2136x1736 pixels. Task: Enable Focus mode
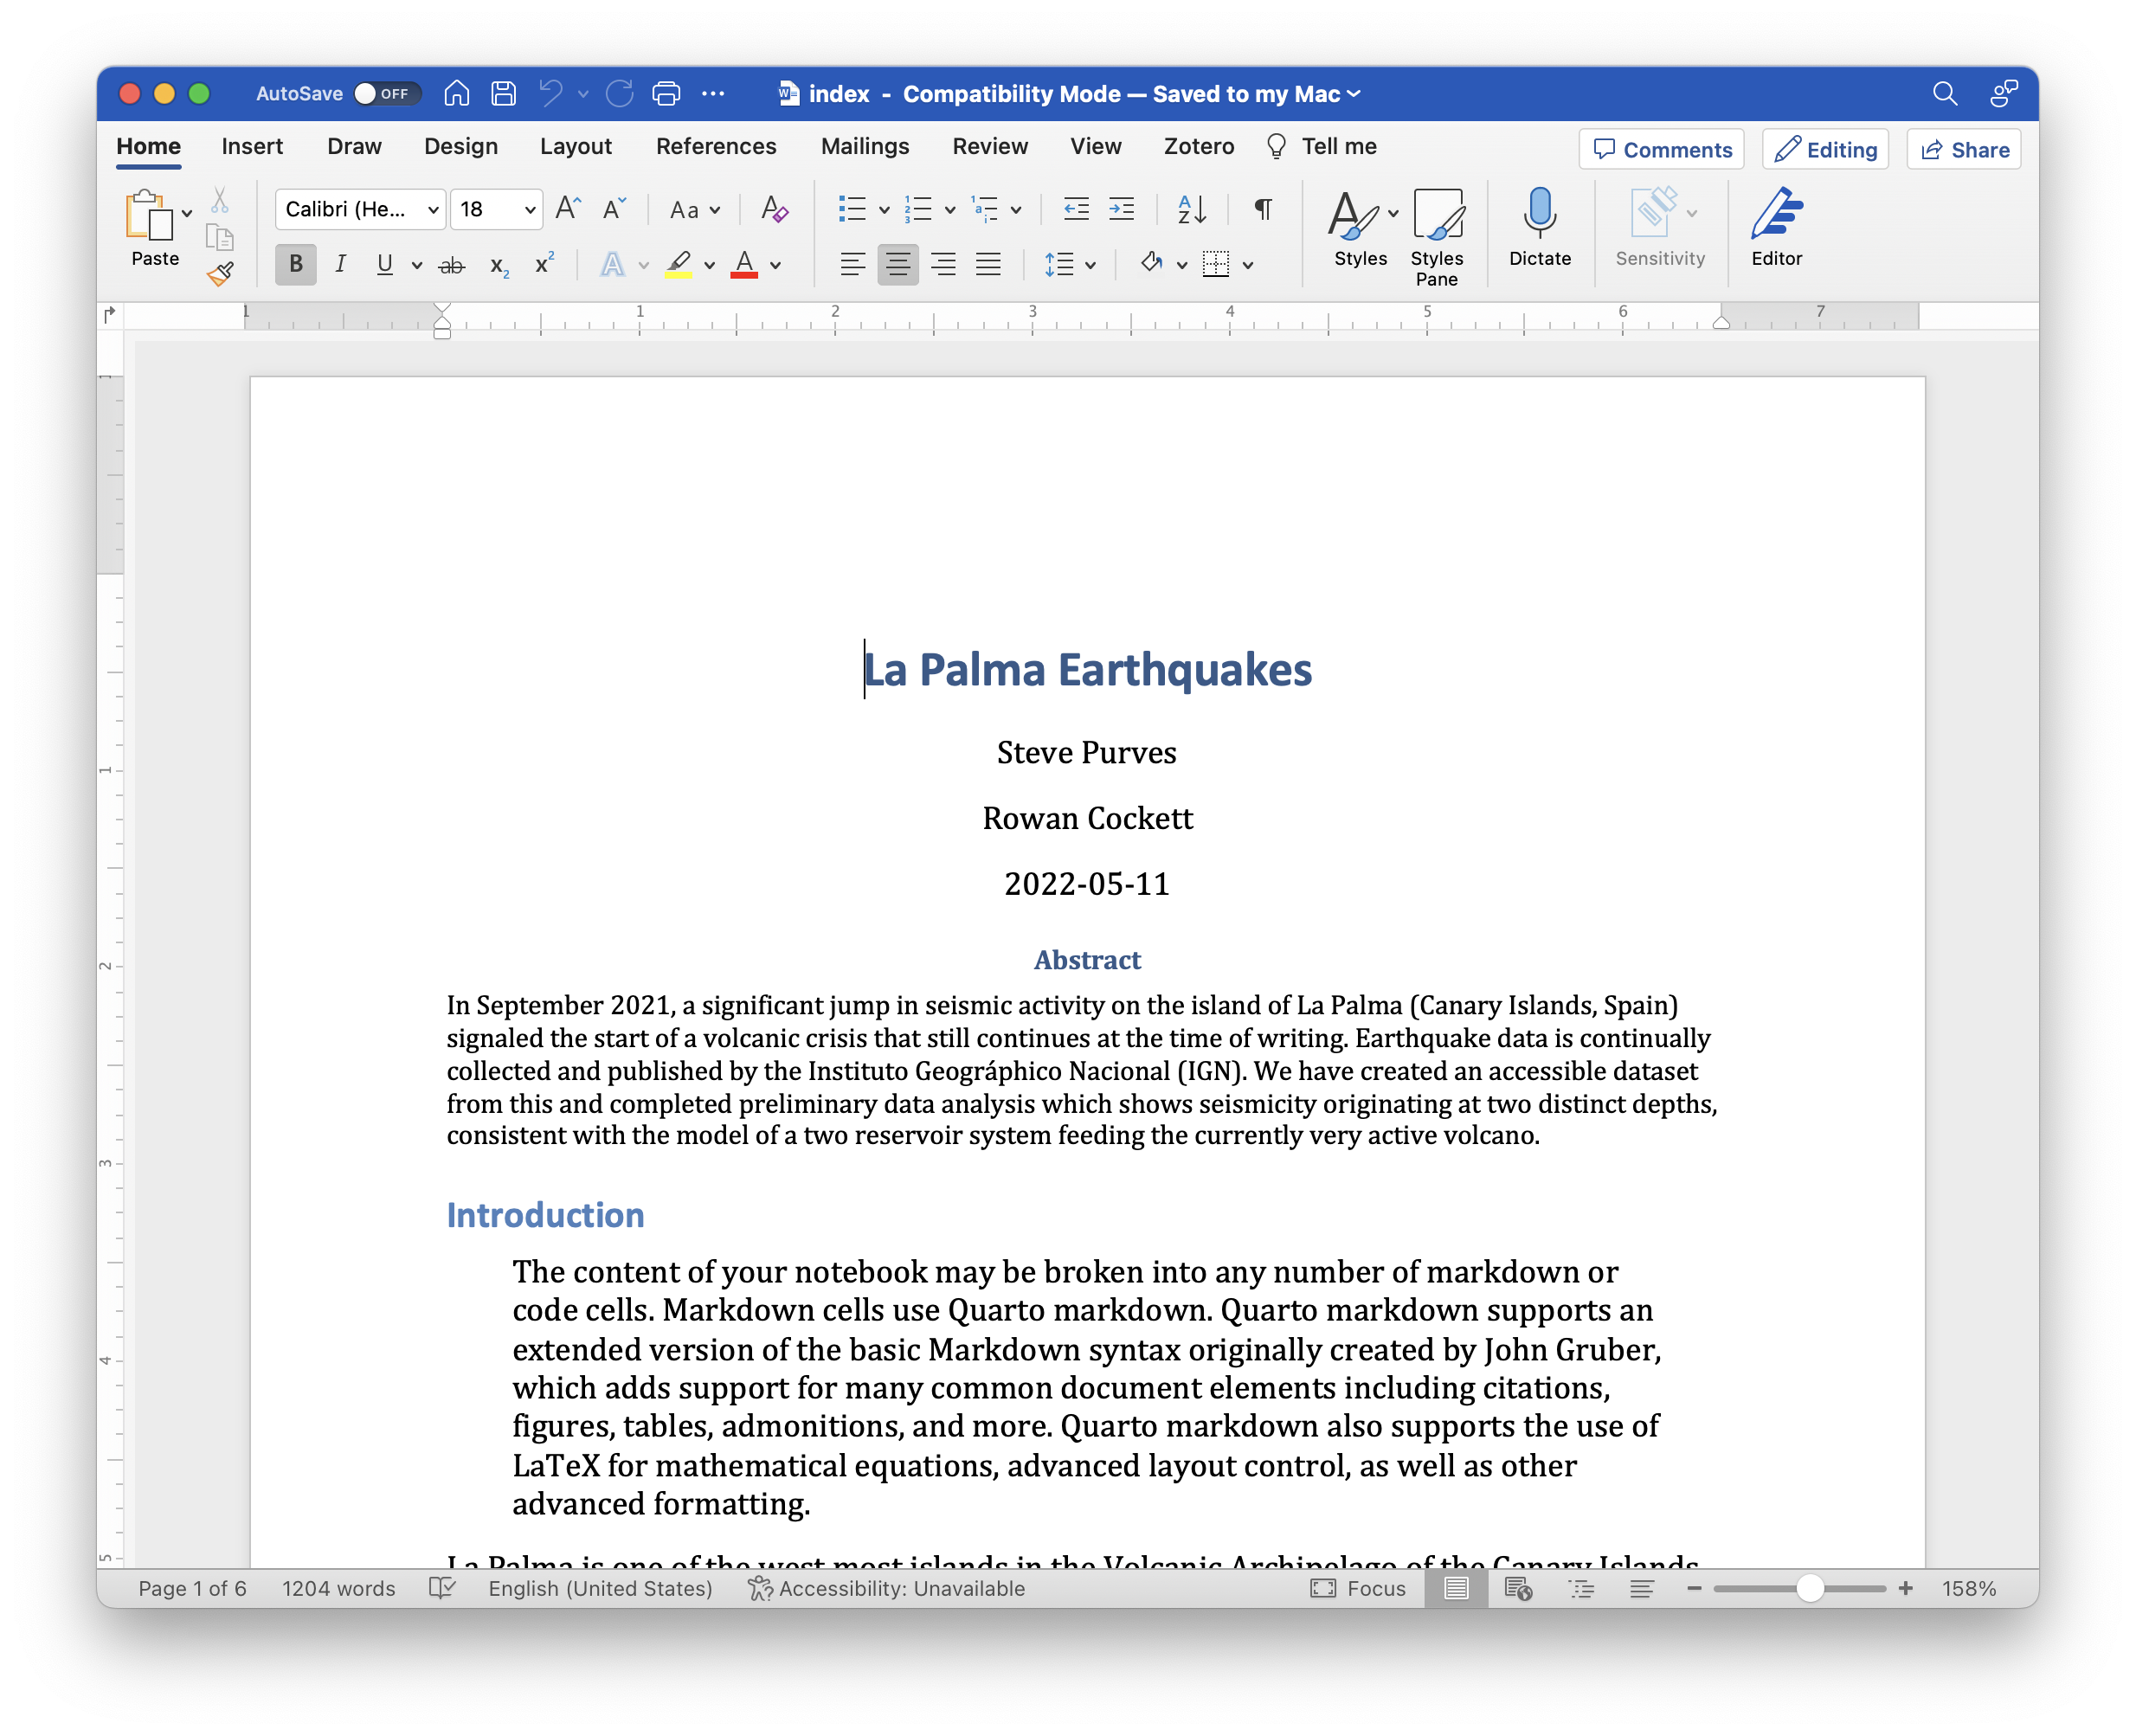1358,1588
